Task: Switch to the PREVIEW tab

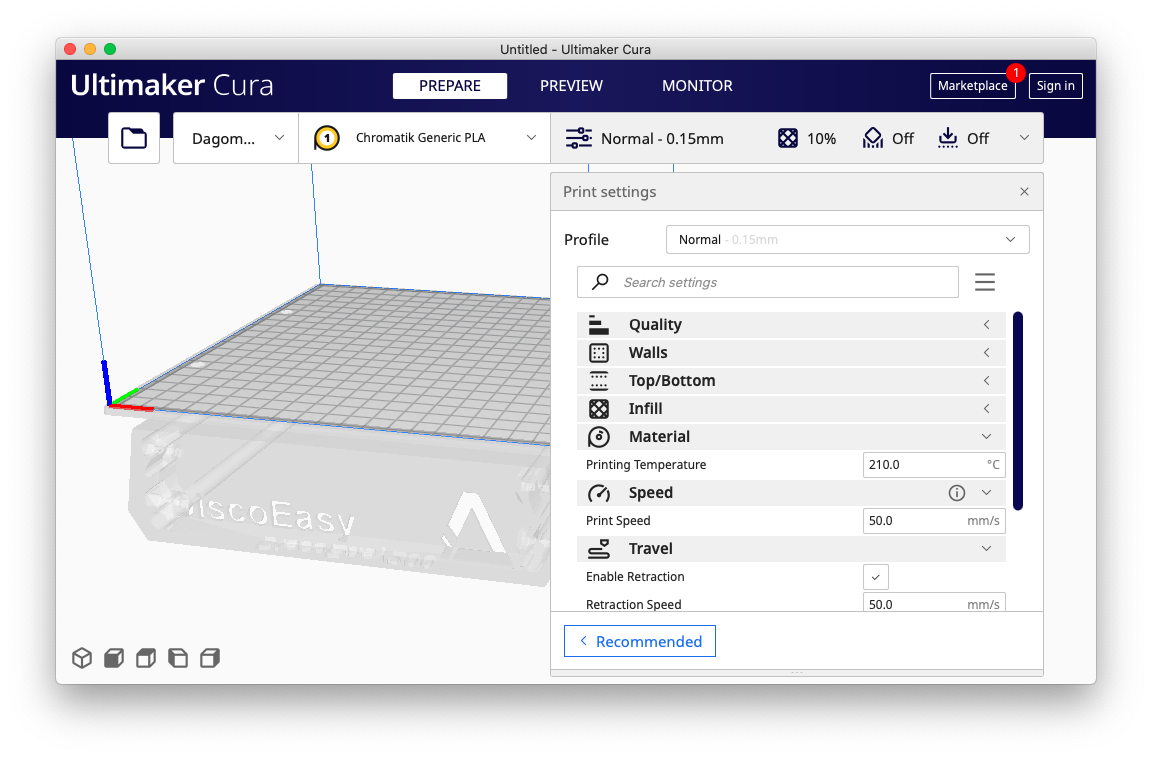Action: coord(571,86)
